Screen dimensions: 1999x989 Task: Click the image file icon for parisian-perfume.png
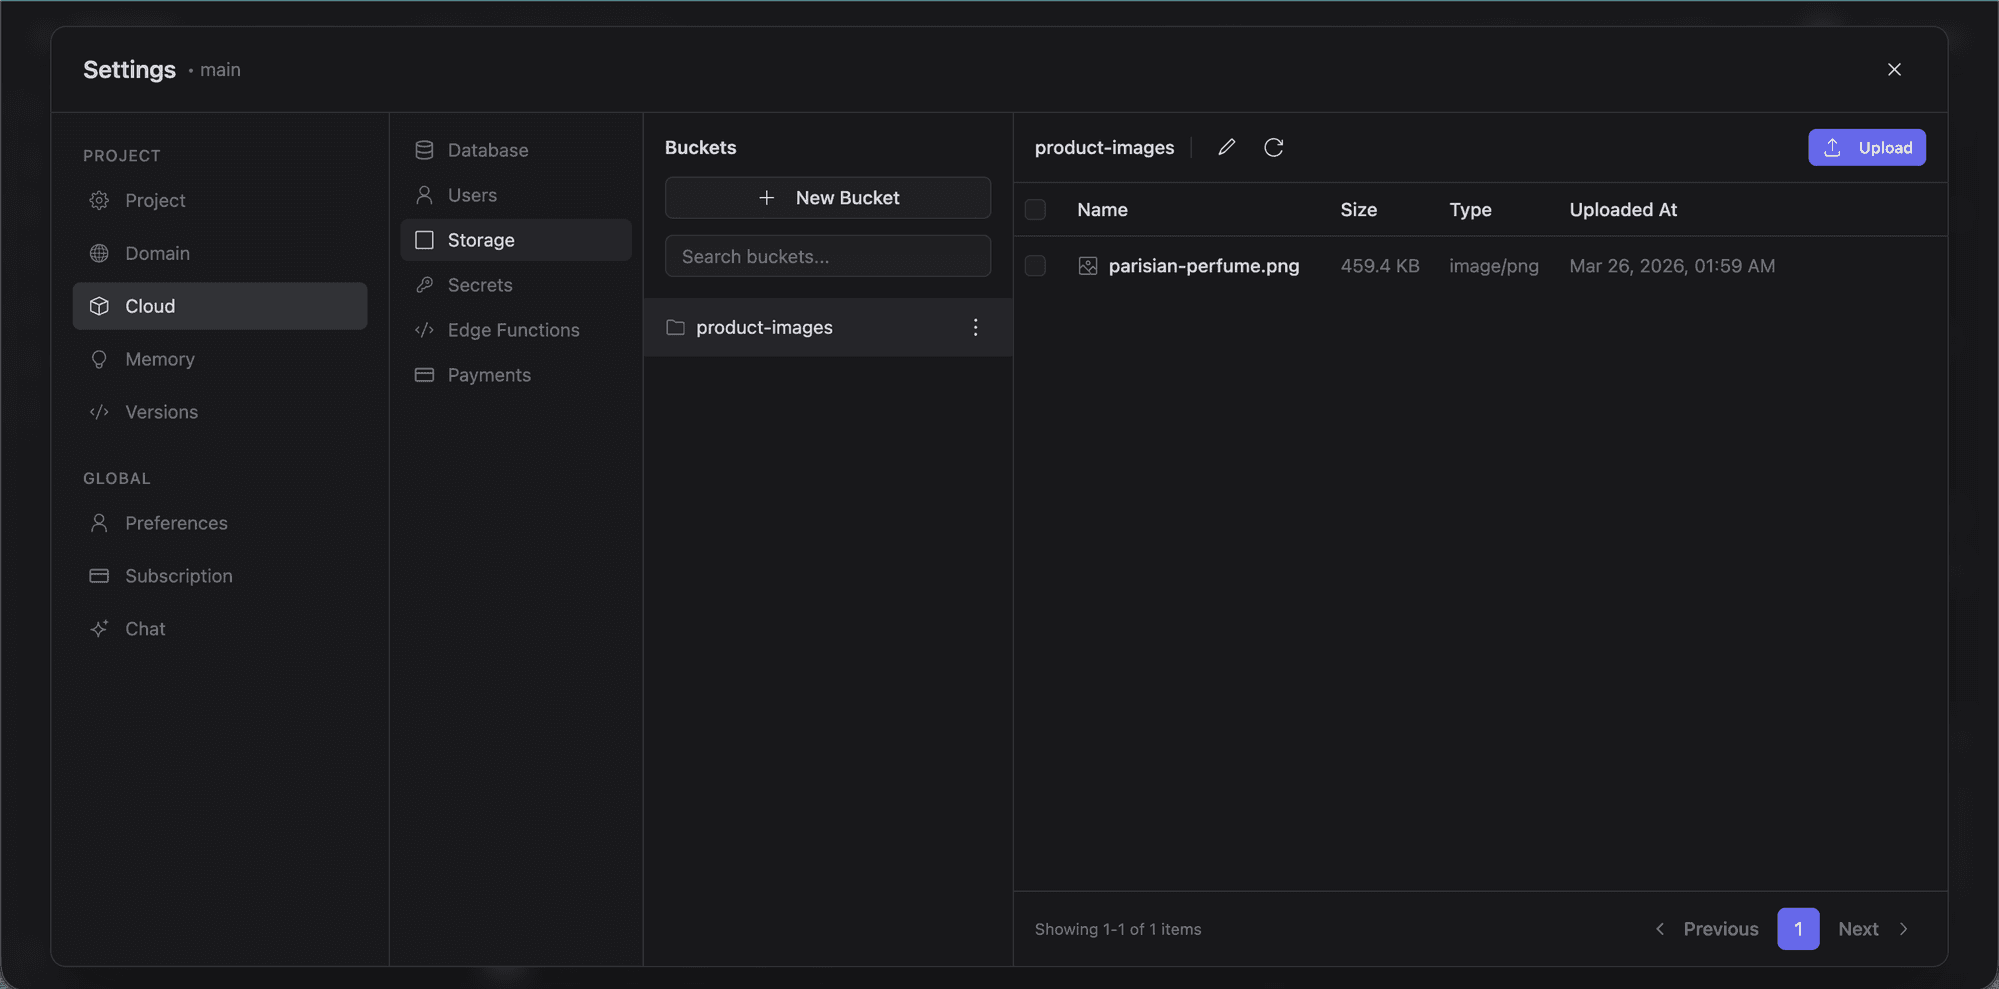[x=1088, y=266]
